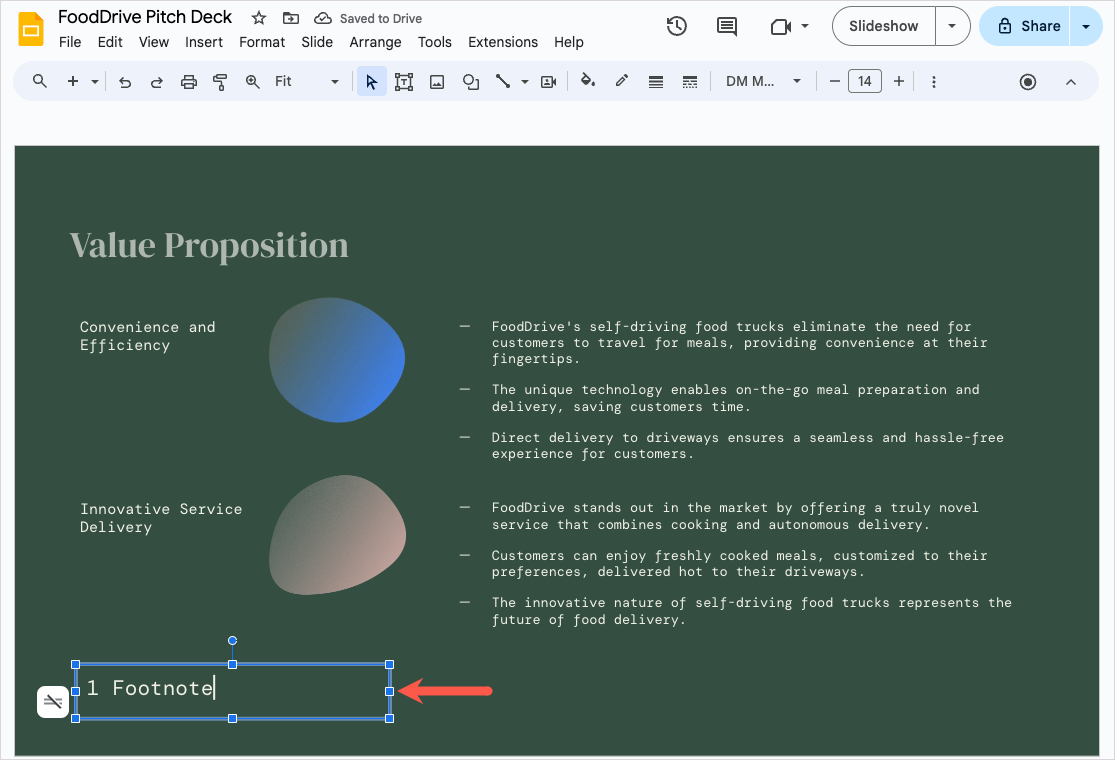Click the Convenience and Efficiency label

pyautogui.click(x=147, y=336)
